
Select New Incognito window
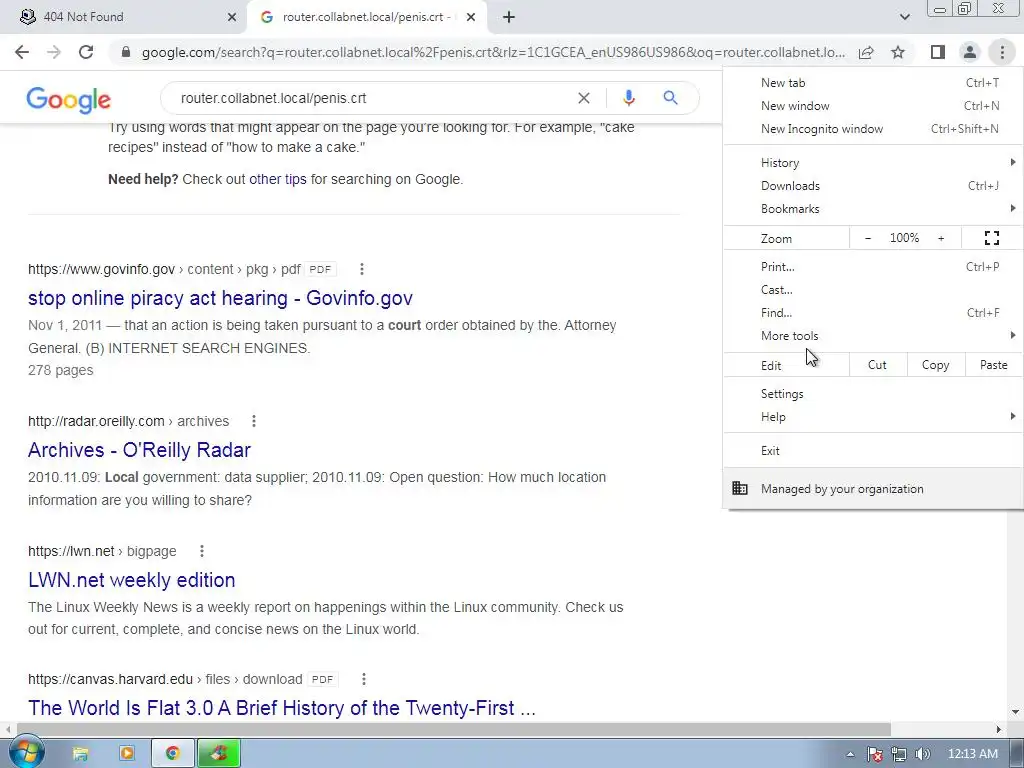(873, 129)
